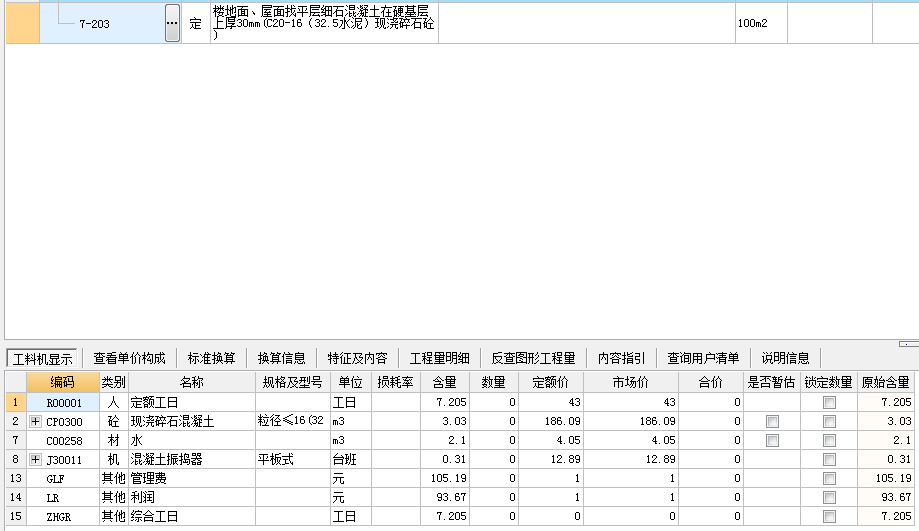Screen dimensions: 919x531
Task: Select the C00258 code cell
Action: pyautogui.click(x=63, y=441)
